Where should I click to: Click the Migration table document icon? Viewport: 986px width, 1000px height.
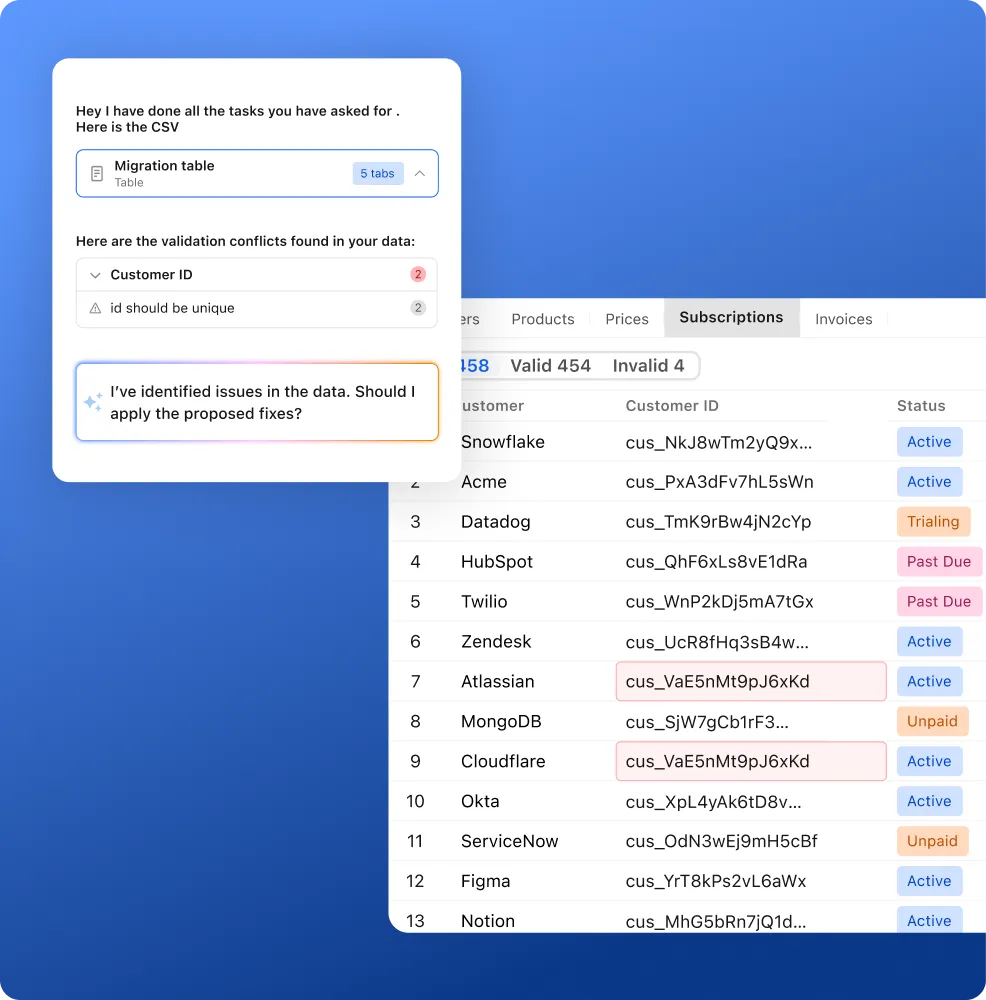96,173
